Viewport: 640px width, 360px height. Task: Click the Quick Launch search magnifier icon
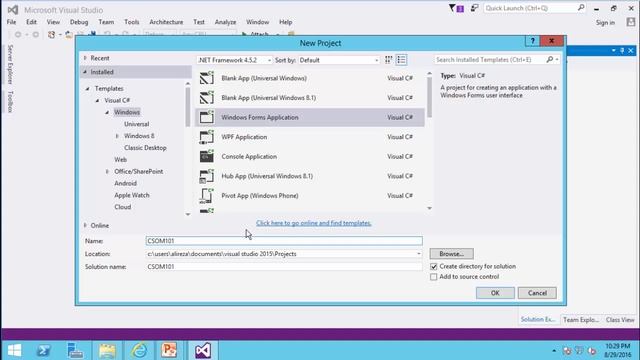(x=581, y=8)
